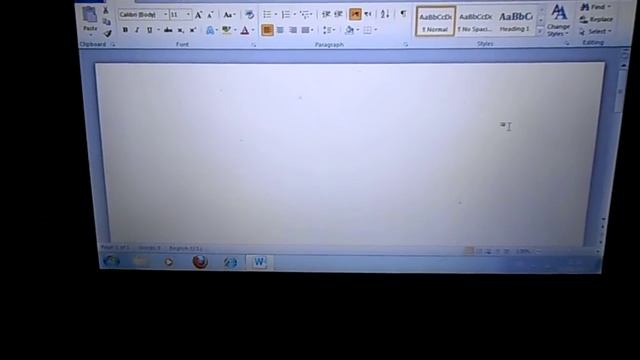Click Decrease Indent icon

point(326,15)
